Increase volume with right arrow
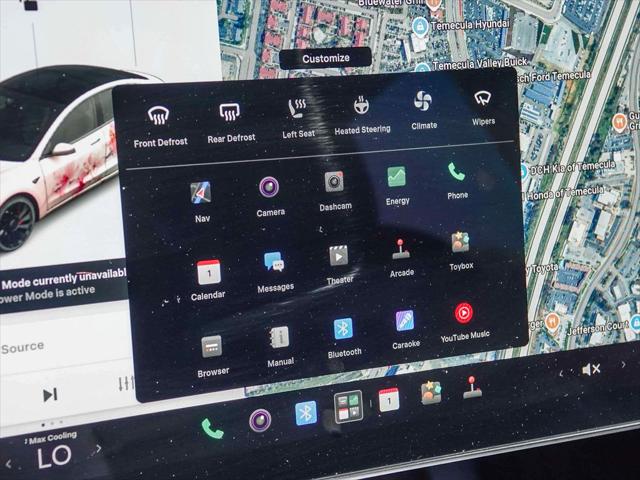Image resolution: width=640 pixels, height=480 pixels. click(623, 364)
